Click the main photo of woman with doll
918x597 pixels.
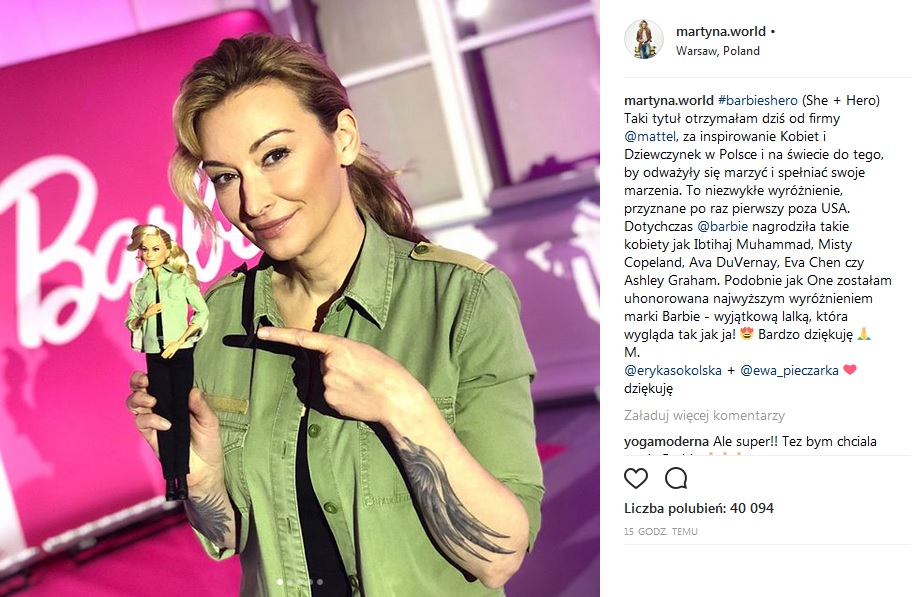click(300, 298)
